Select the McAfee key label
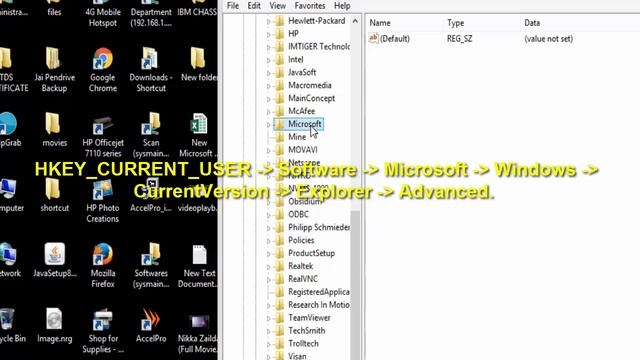640x360 pixels. click(x=301, y=111)
